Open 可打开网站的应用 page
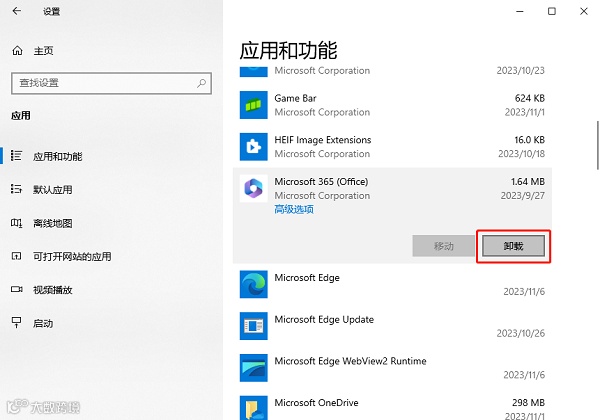600x420 pixels. pos(72,257)
